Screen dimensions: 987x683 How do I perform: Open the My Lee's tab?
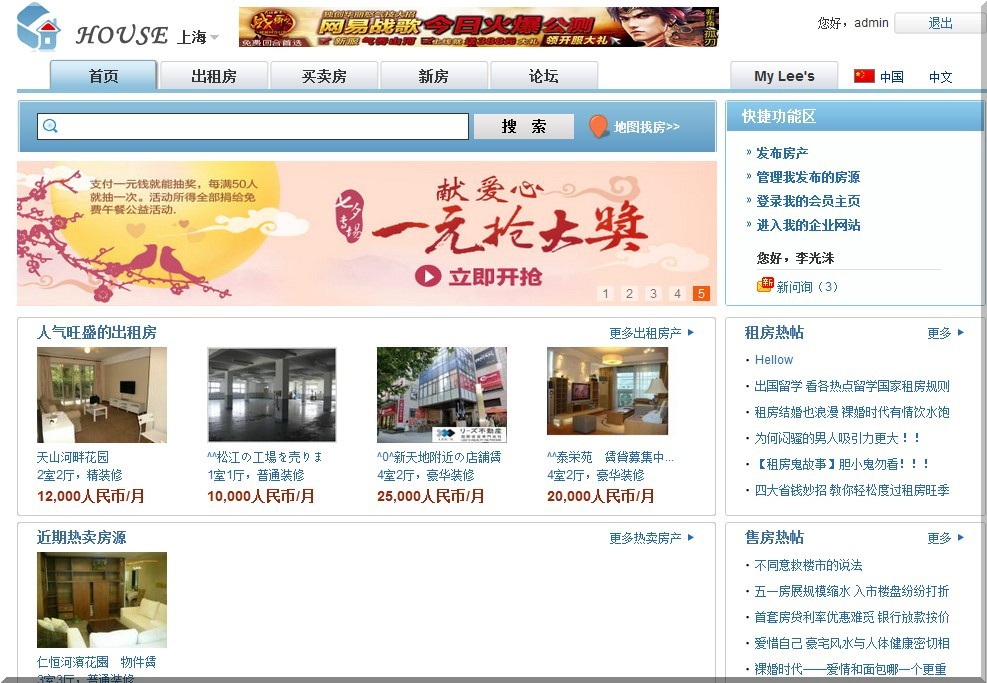(x=784, y=76)
